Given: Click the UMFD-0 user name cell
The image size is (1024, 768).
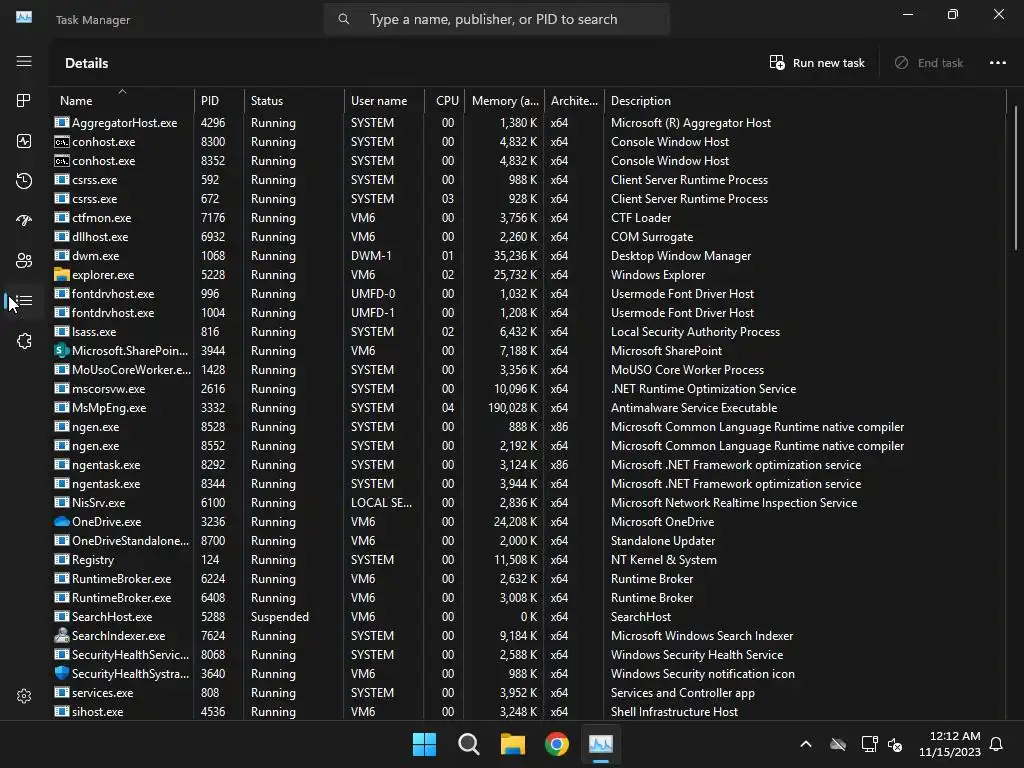Looking at the screenshot, I should pos(373,294).
